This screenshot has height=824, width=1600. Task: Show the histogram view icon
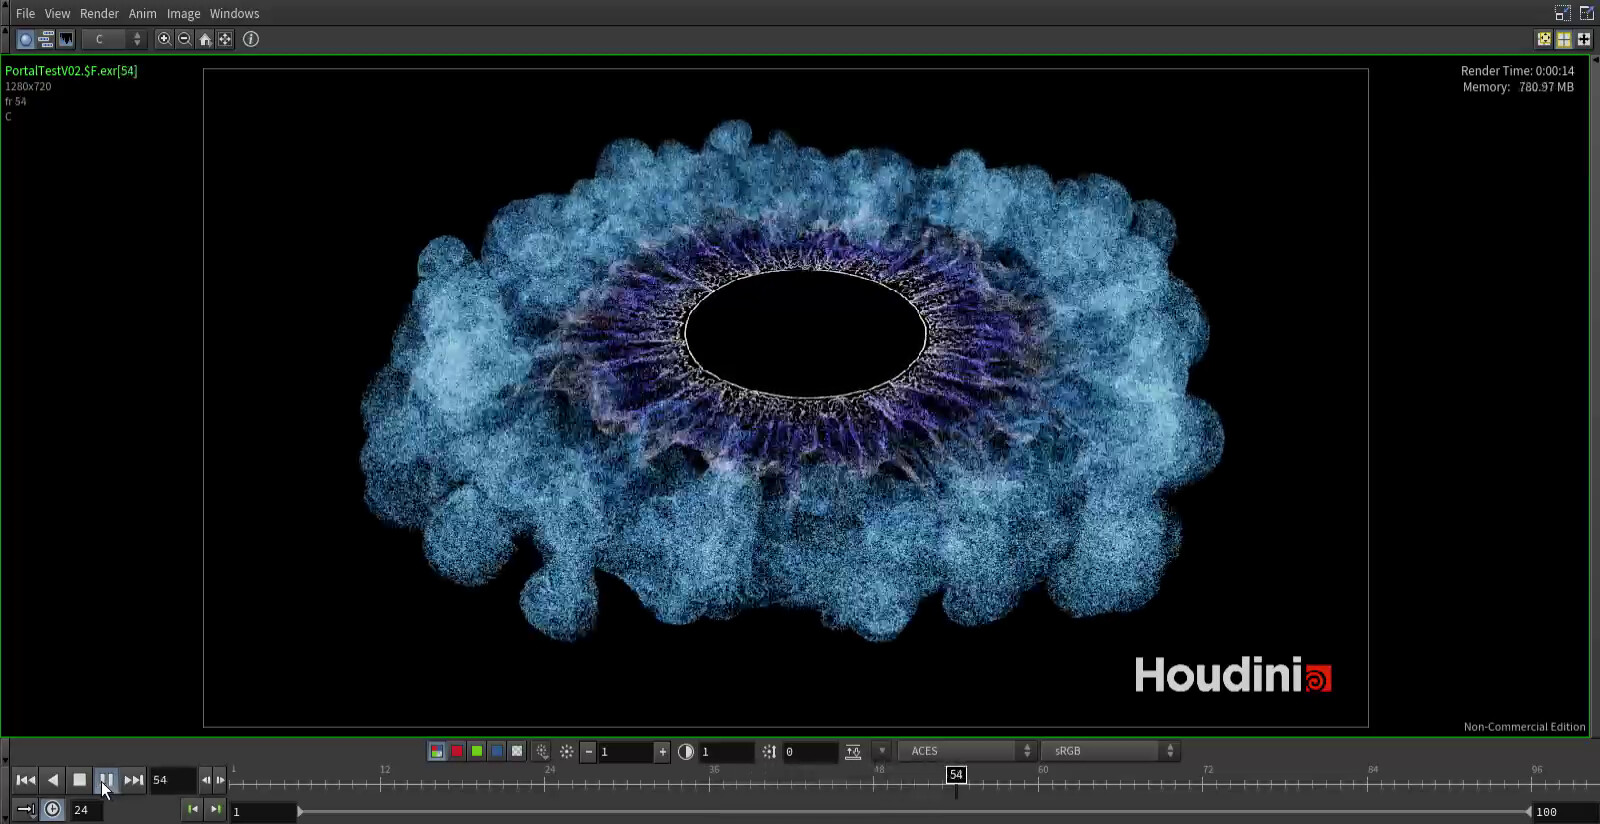66,39
